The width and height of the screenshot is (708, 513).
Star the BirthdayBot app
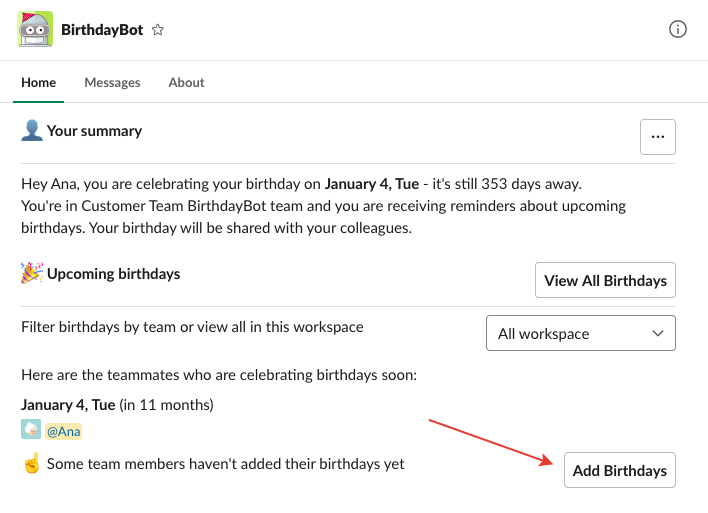(157, 30)
